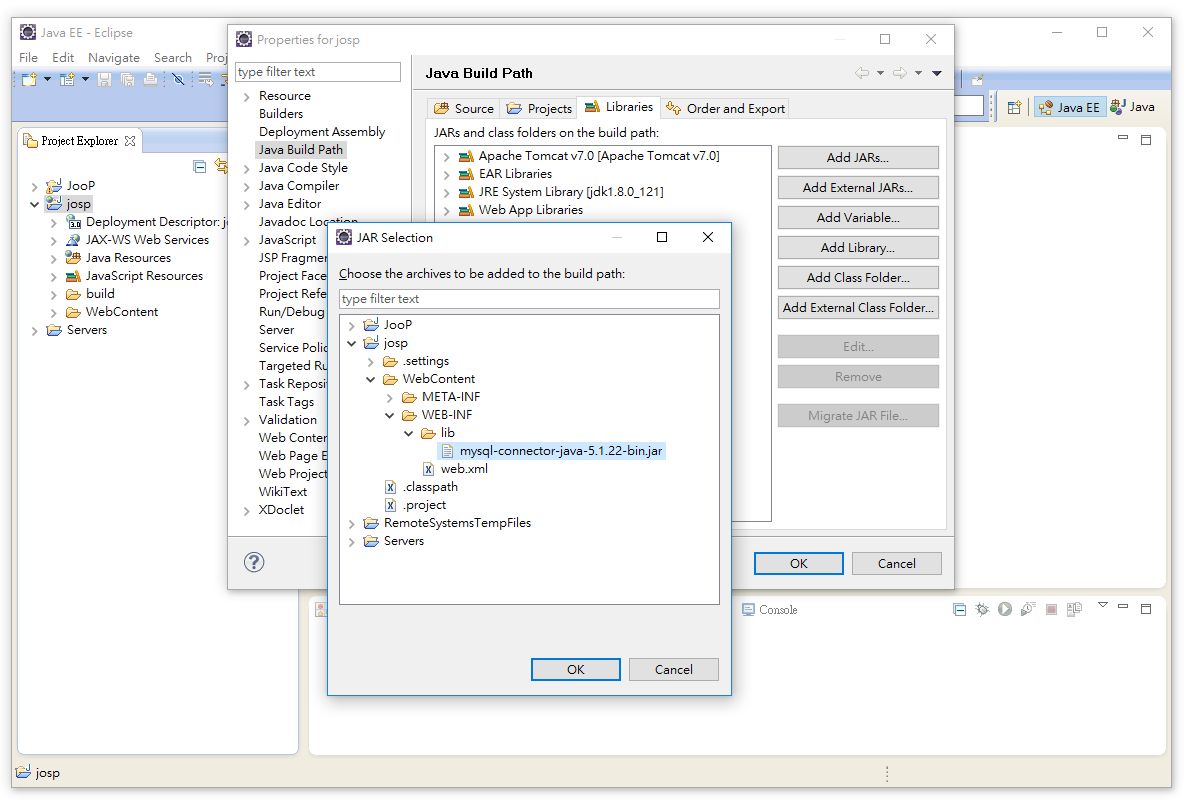Viewport: 1194px width, 802px height.
Task: Open the Console view menu triangle
Action: click(1103, 605)
